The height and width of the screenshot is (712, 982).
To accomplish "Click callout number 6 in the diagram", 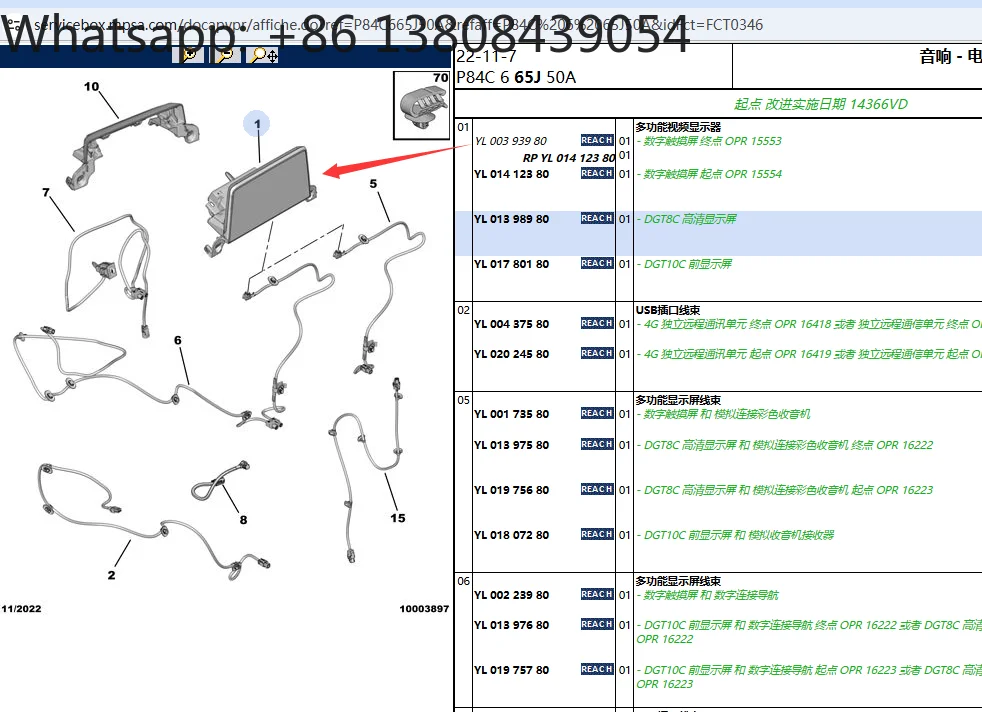I will (178, 340).
